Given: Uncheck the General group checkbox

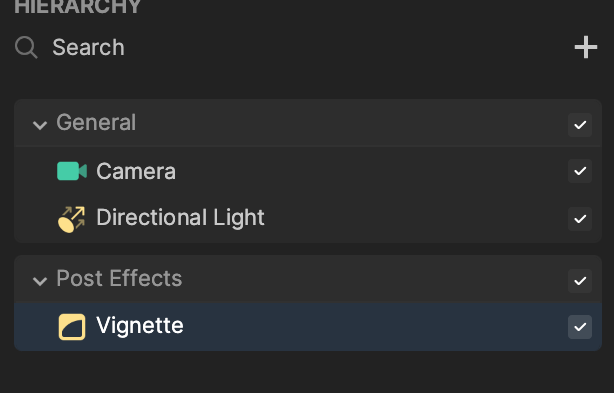Looking at the screenshot, I should pyautogui.click(x=580, y=125).
